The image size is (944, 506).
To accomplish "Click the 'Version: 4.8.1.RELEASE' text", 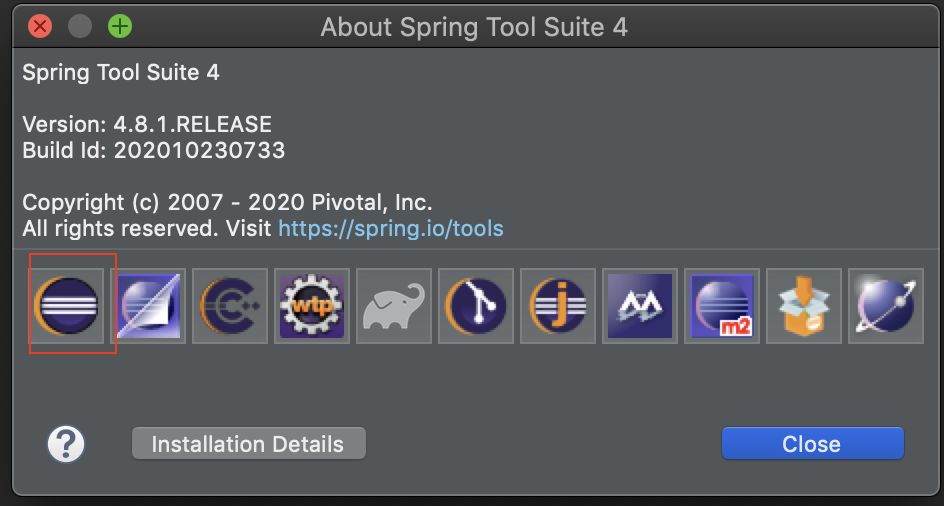I will click(147, 125).
